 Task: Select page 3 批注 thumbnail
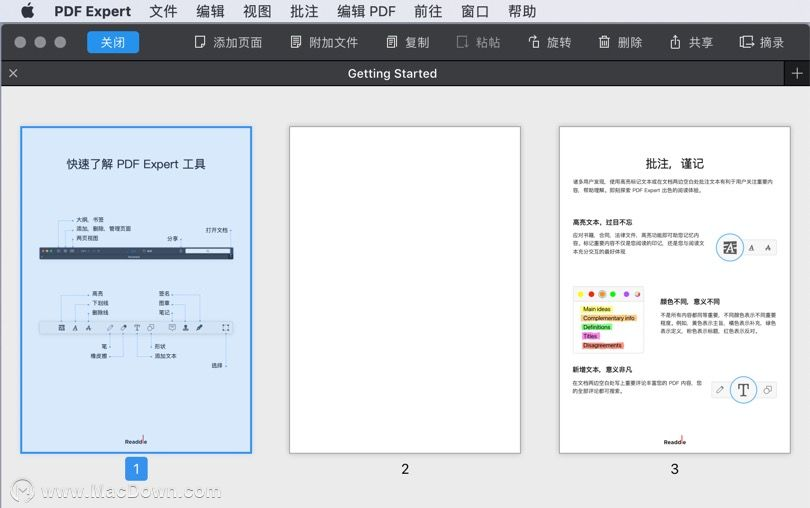(x=675, y=290)
